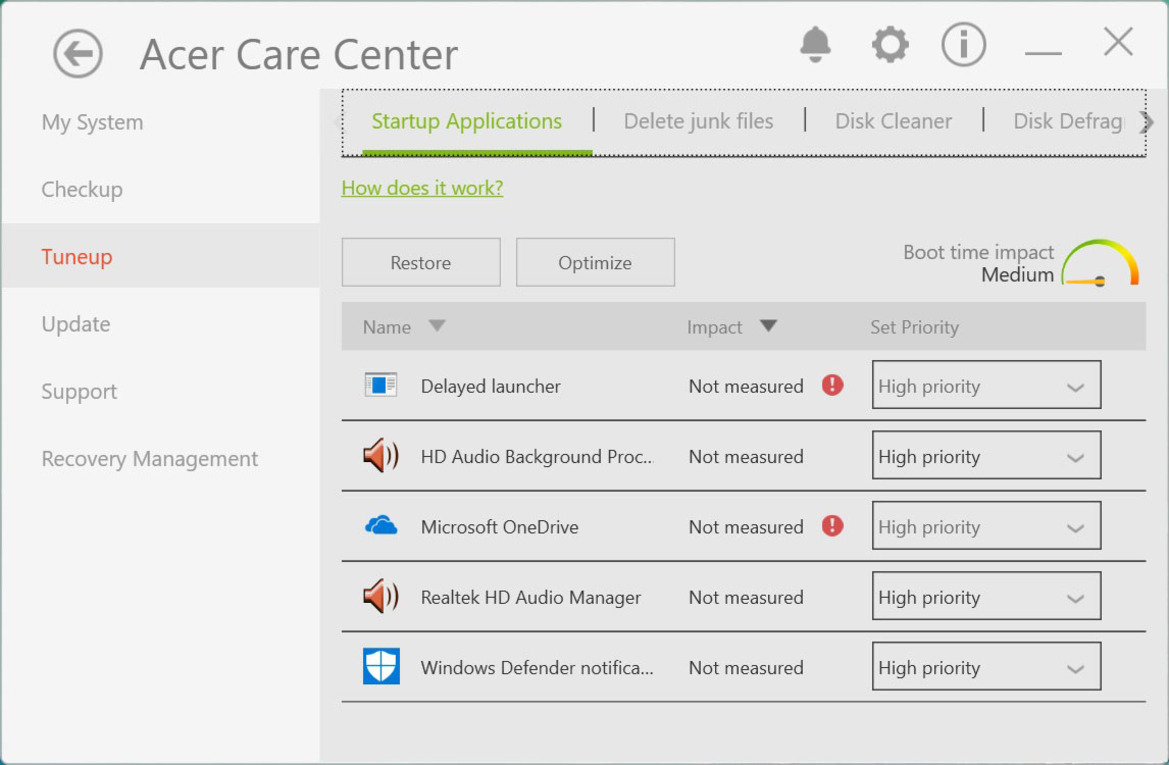Click the Restore button

point(421,262)
